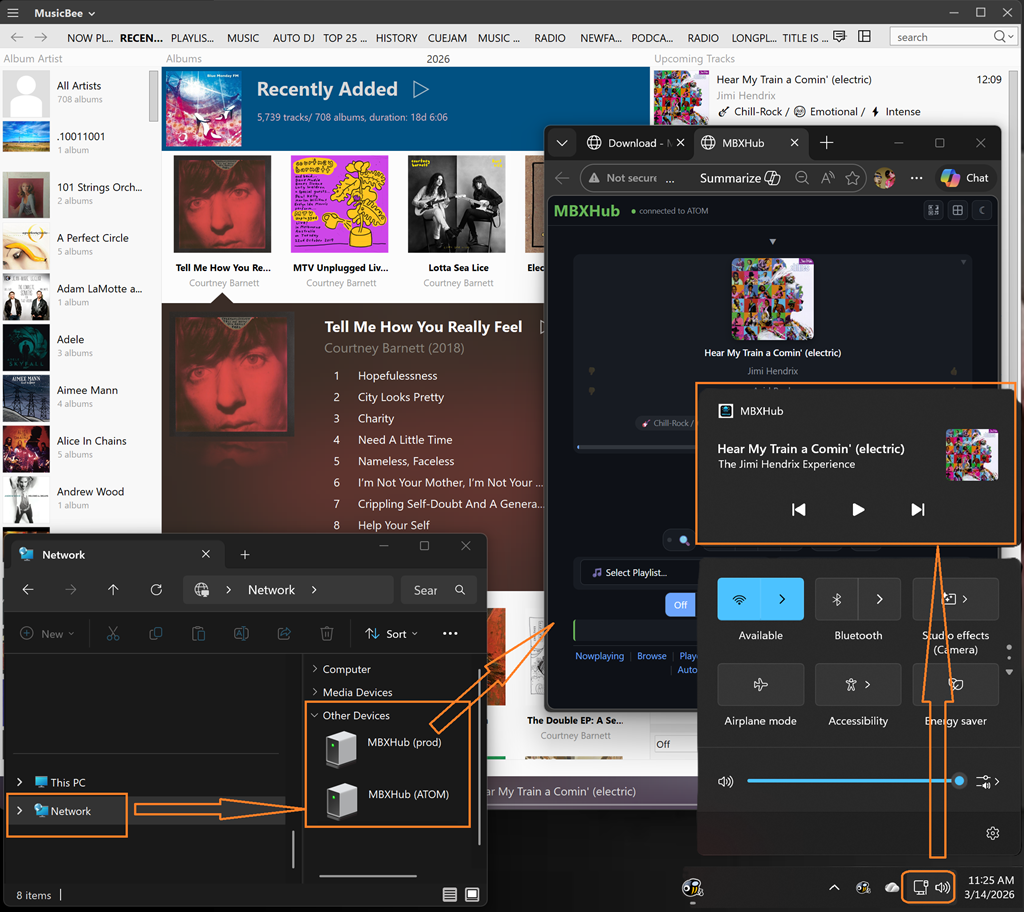This screenshot has height=912, width=1024.
Task: Play the Recently Added collection
Action: [421, 89]
